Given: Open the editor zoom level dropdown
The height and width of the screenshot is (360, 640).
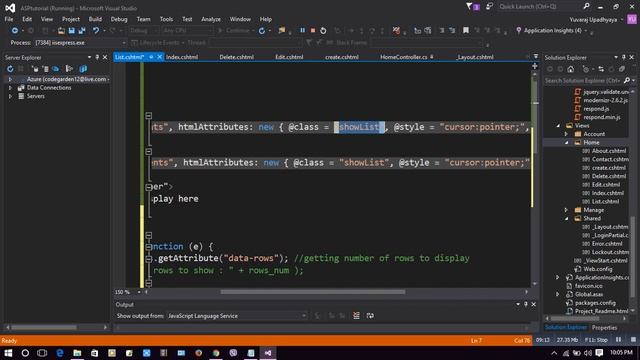Looking at the screenshot, I should pos(139,292).
